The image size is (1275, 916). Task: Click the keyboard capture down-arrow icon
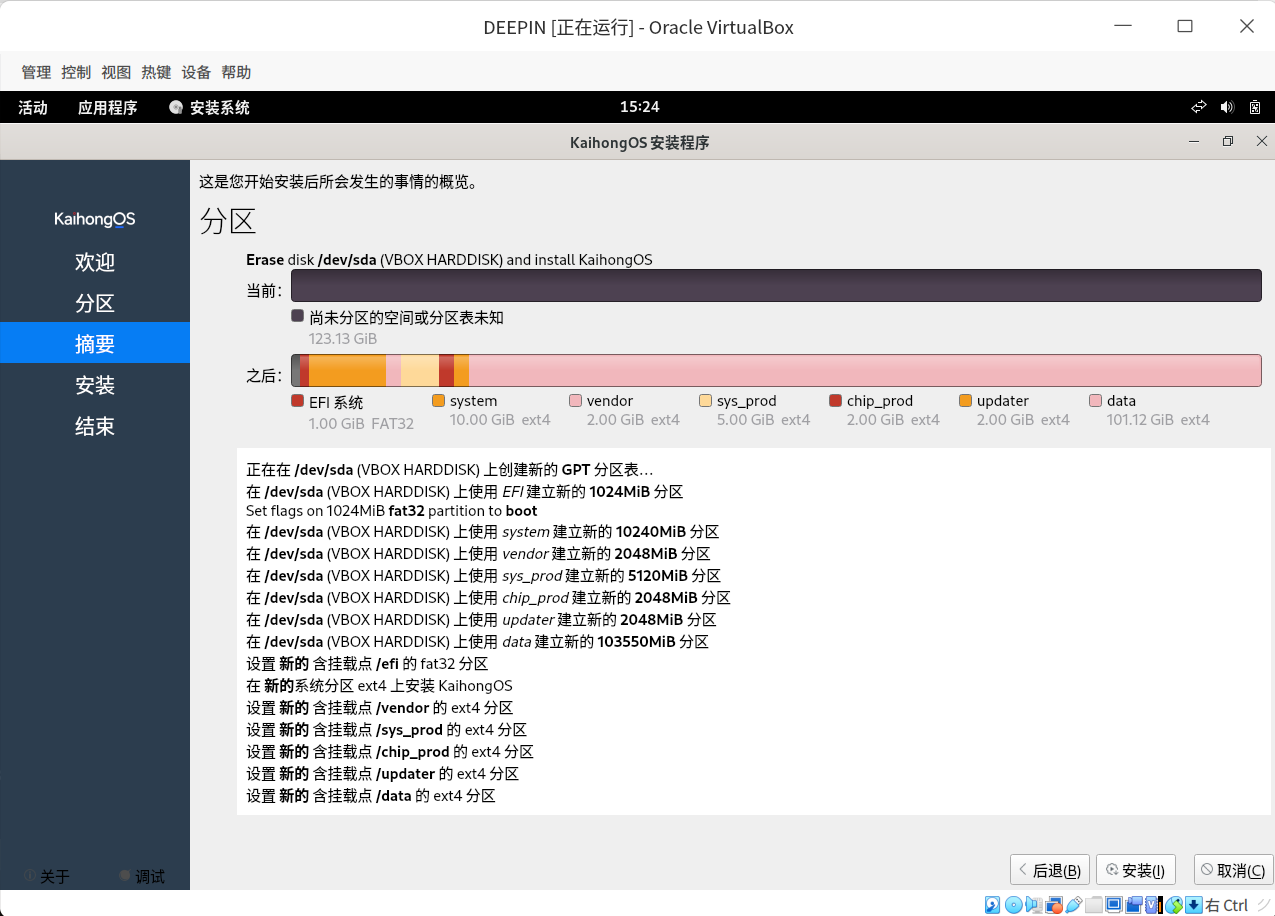coord(1193,905)
